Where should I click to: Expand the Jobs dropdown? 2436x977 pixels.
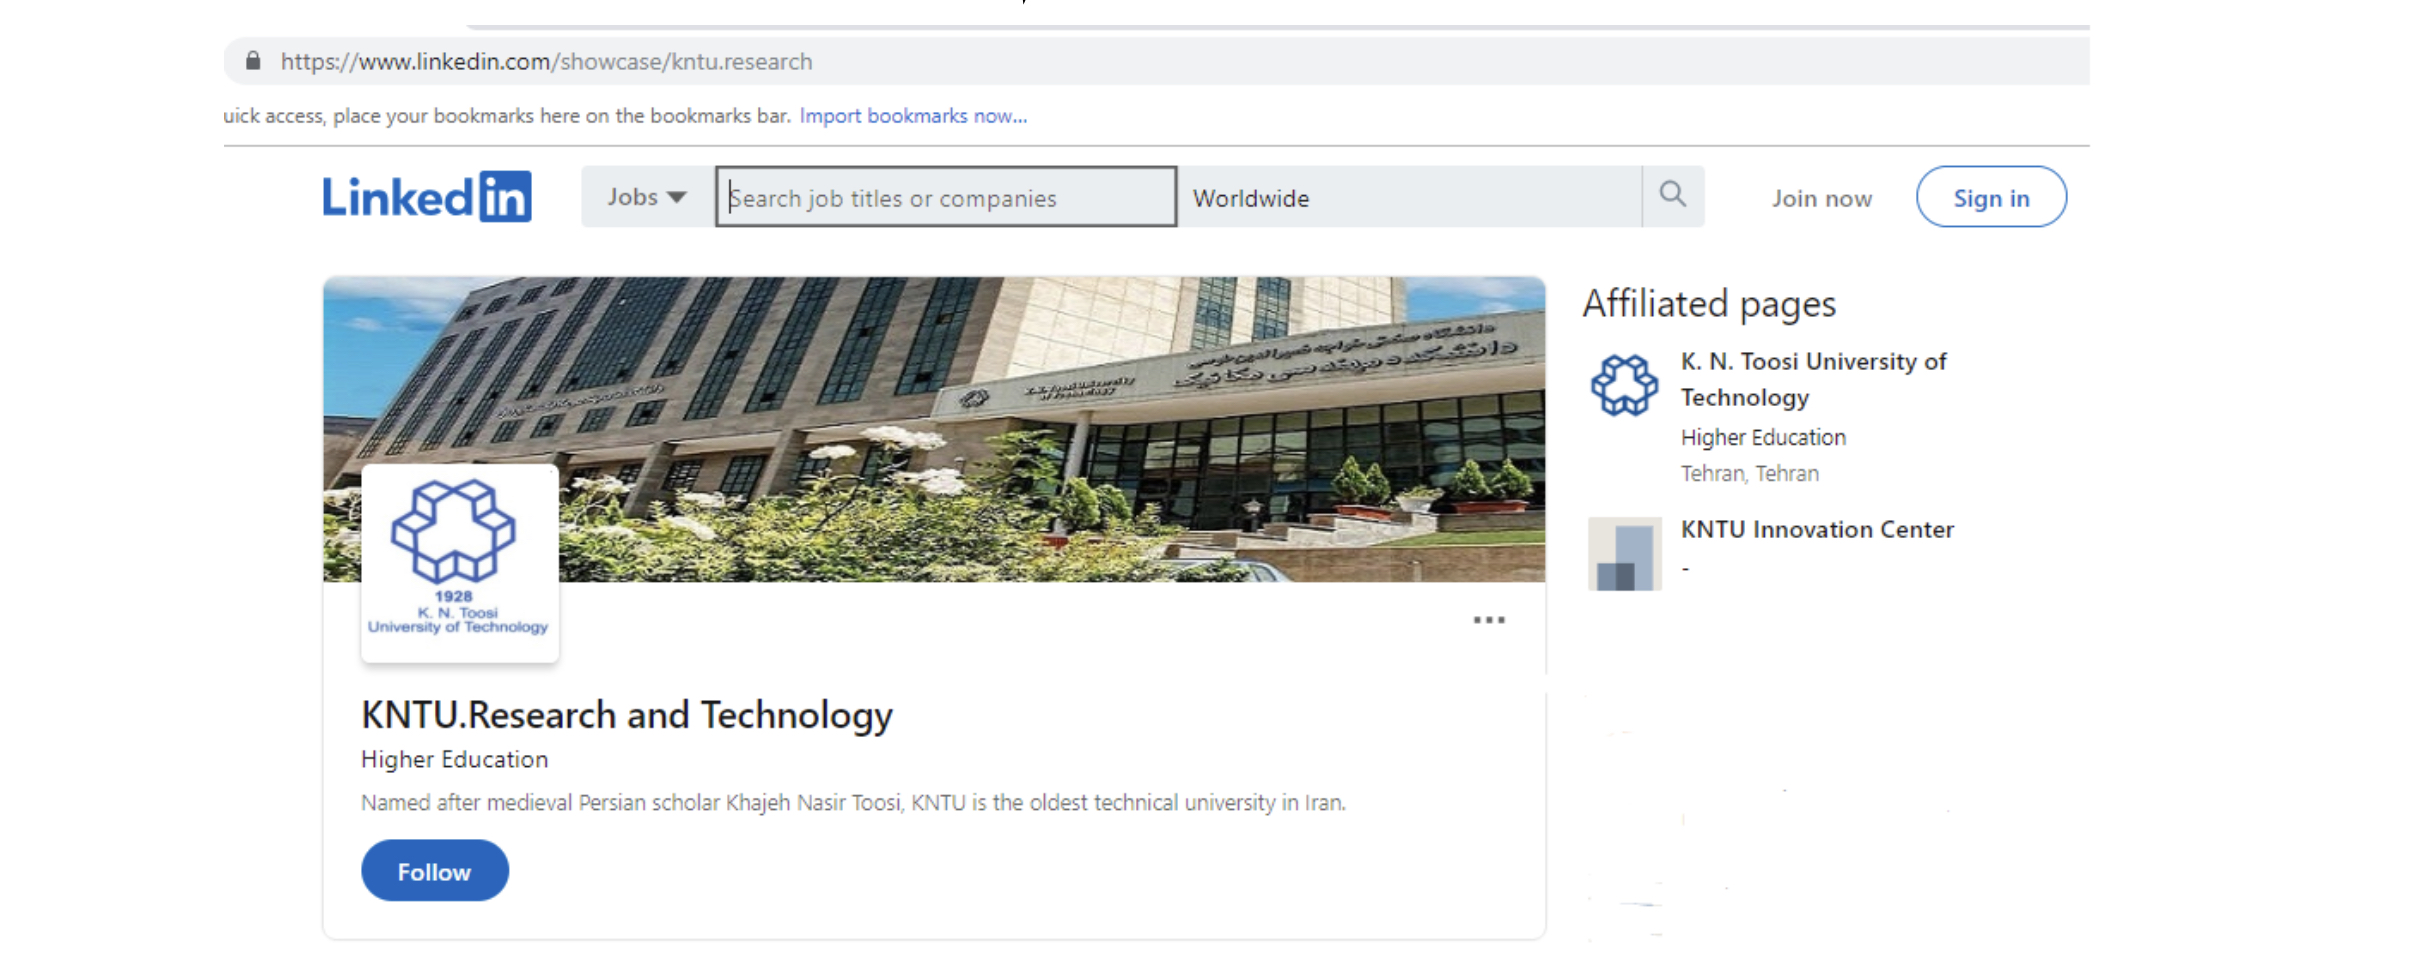tap(647, 197)
